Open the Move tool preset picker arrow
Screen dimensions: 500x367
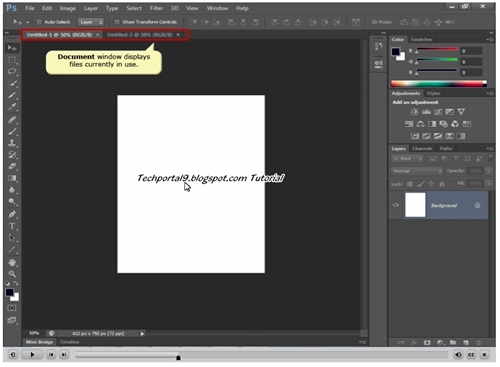[x=28, y=22]
